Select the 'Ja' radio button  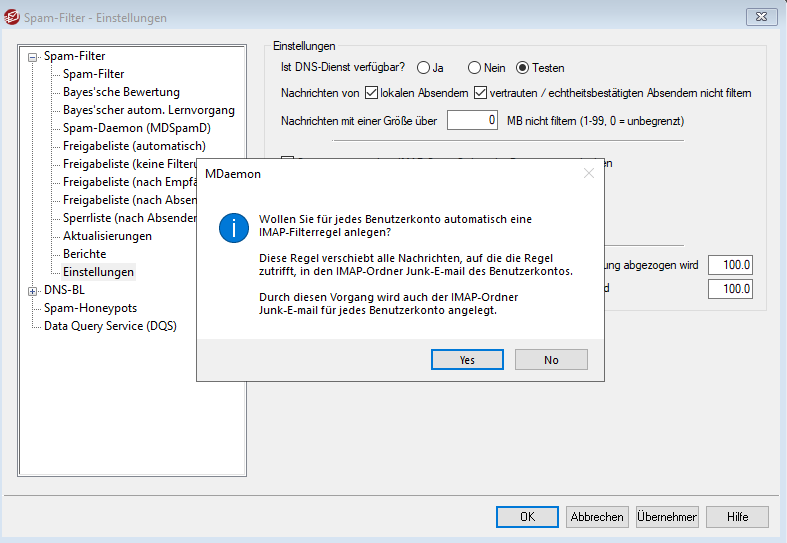coord(423,68)
